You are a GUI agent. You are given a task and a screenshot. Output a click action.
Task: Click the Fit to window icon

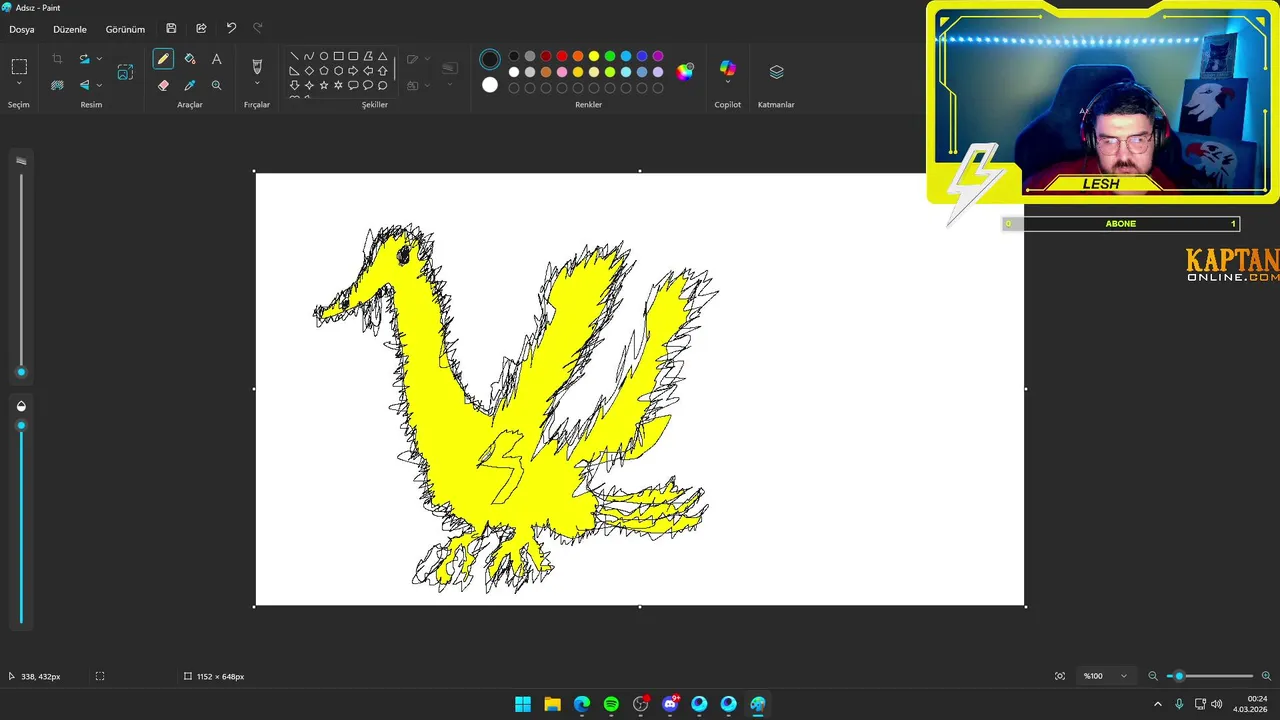tap(1060, 676)
